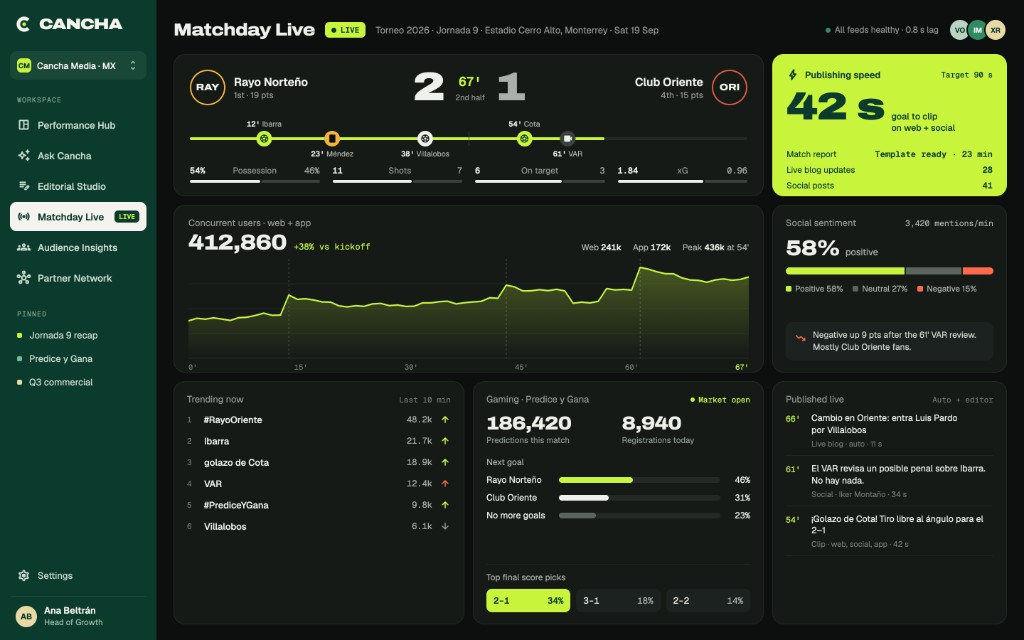Click the up-down chevron in workspace selector

tap(133, 65)
